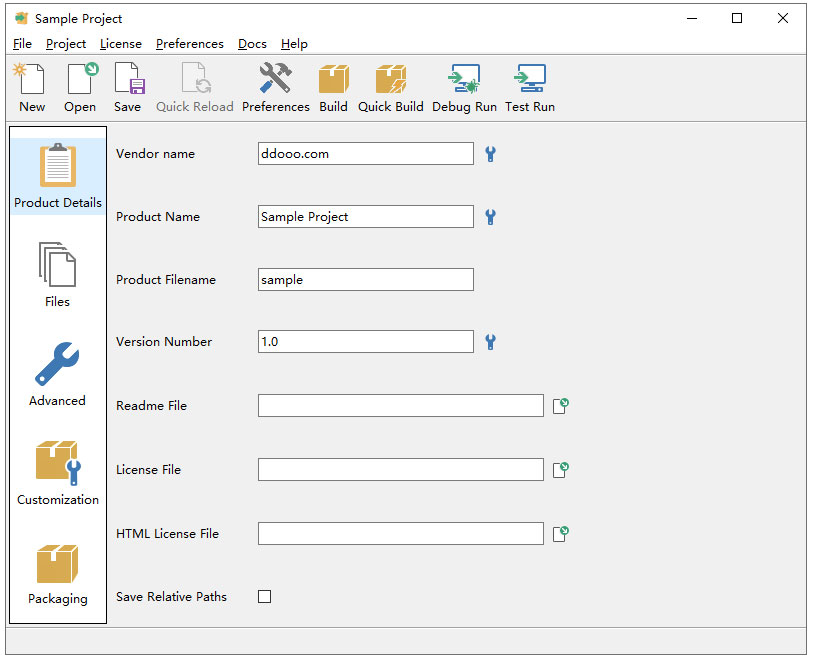813x661 pixels.
Task: Click the New project toolbar icon
Action: [31, 87]
